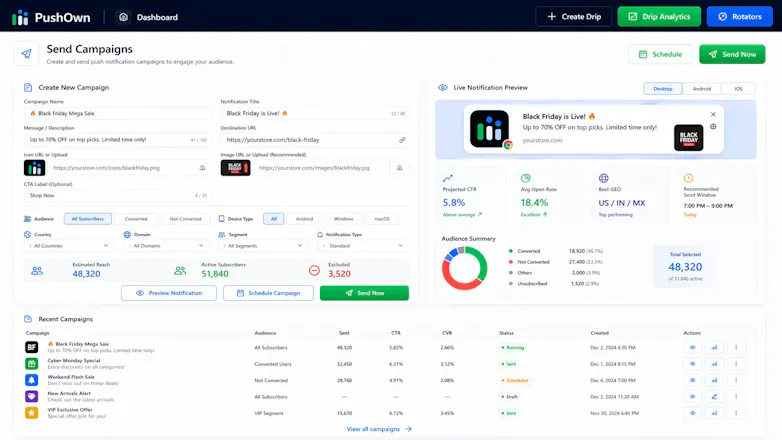Screen dimensions: 782x440
Task: Select the All device type option
Action: pos(274,219)
